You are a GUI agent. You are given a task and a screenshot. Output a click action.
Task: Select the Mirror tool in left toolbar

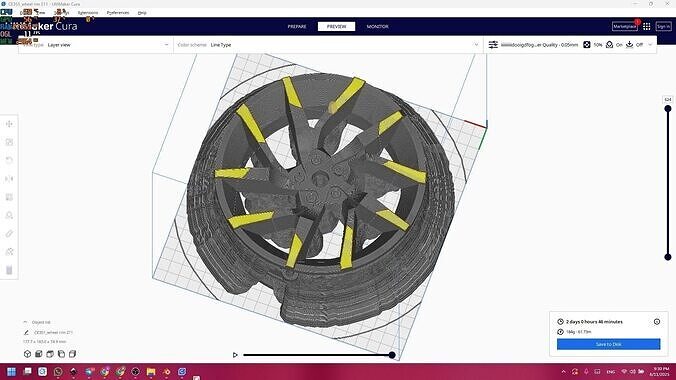click(9, 179)
